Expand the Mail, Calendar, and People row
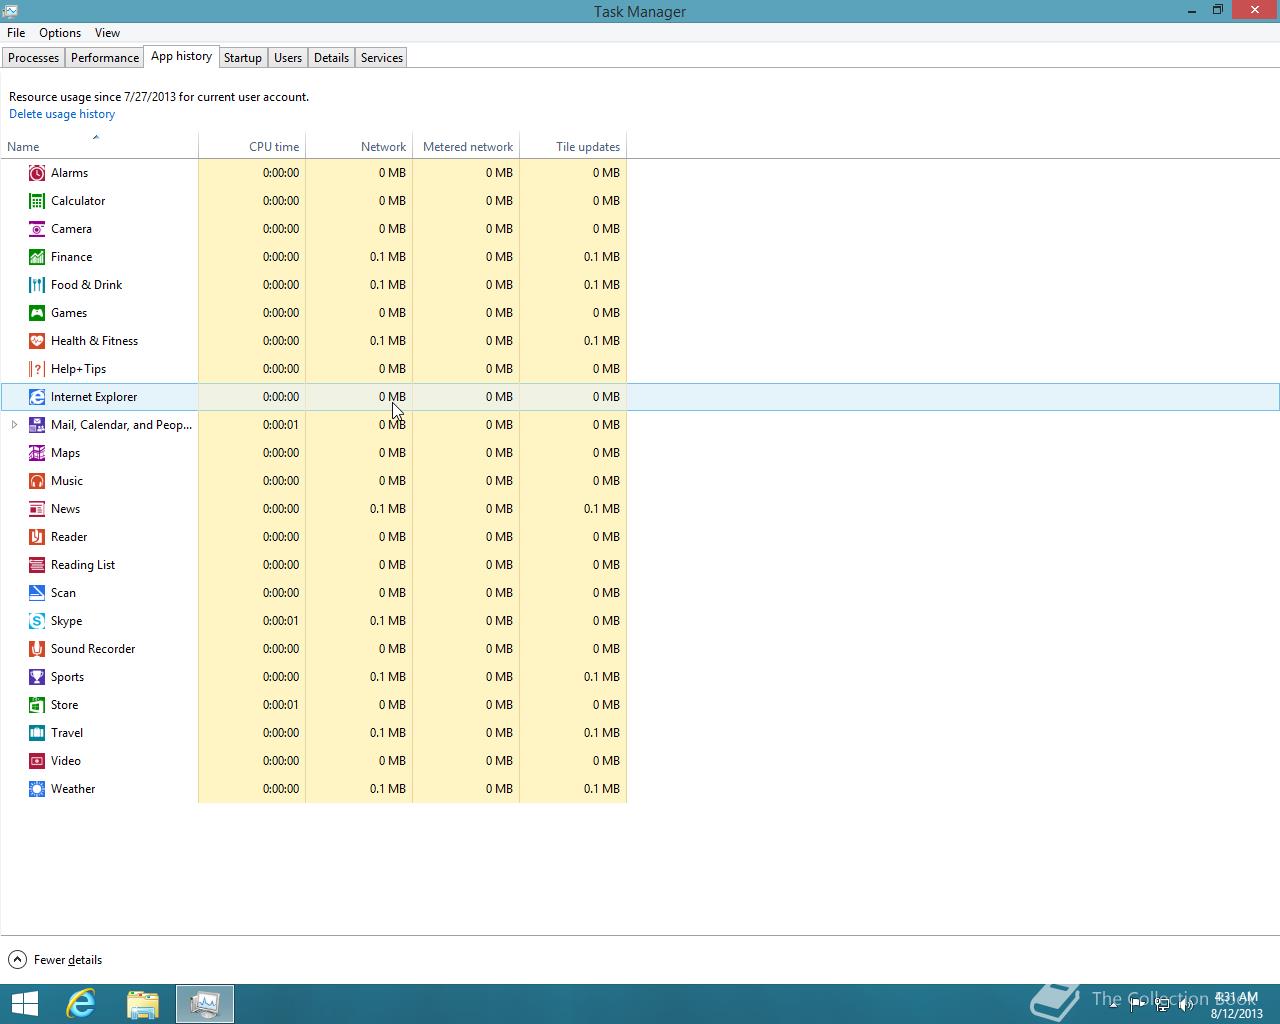The width and height of the screenshot is (1280, 1024). point(14,425)
